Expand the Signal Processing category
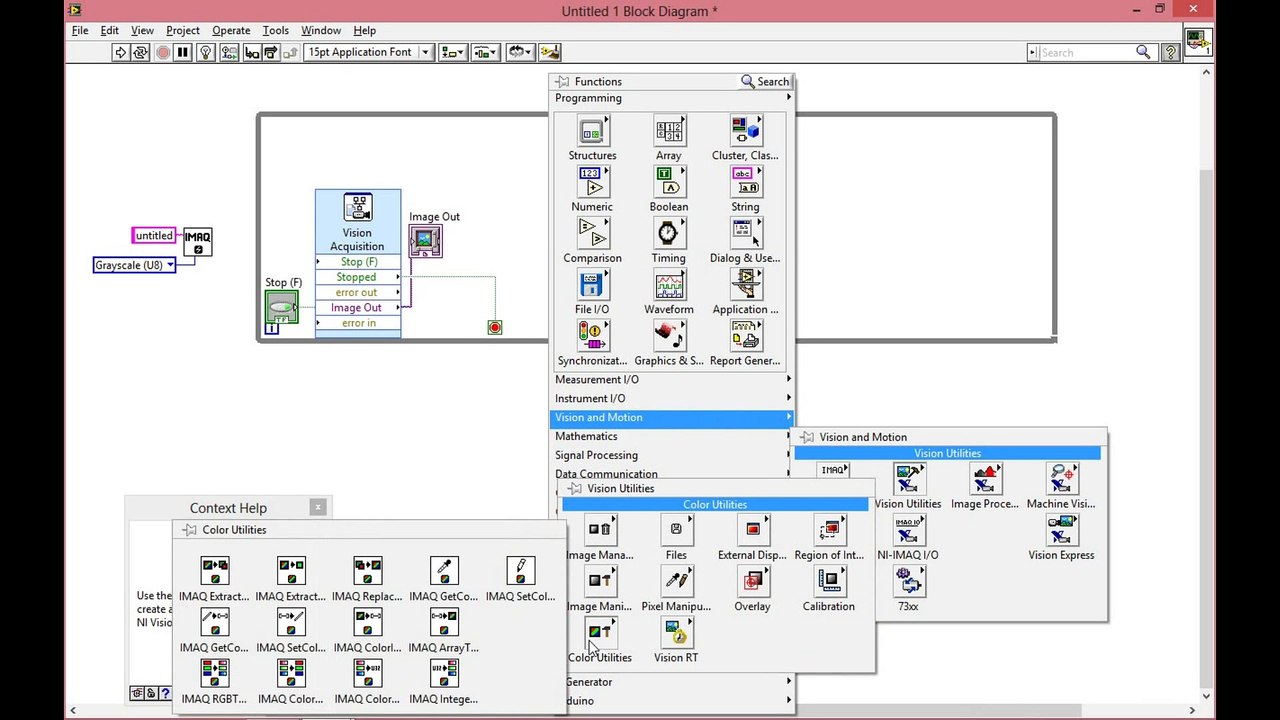This screenshot has height=720, width=1280. 672,456
